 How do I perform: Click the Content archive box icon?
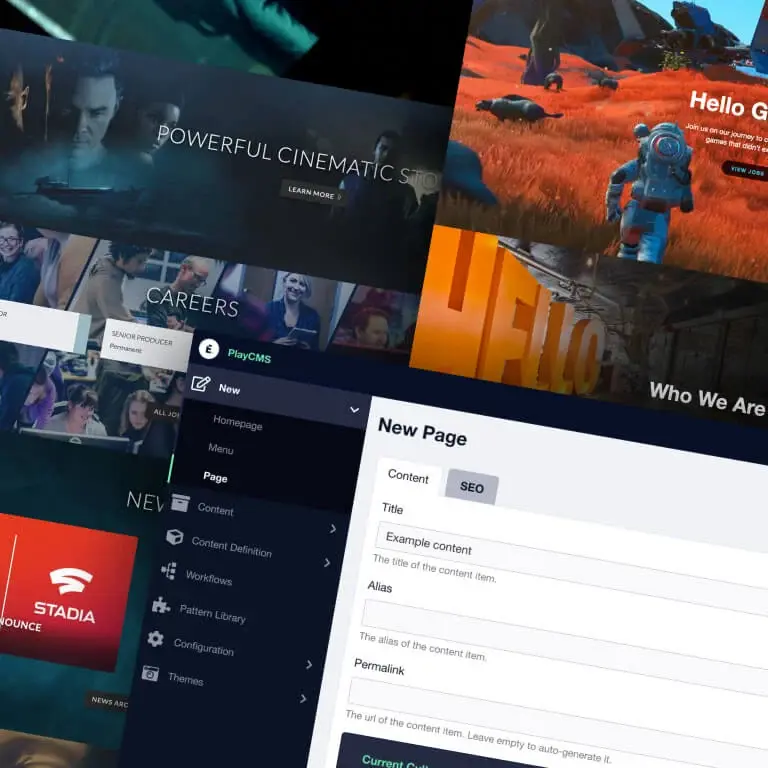tap(180, 502)
